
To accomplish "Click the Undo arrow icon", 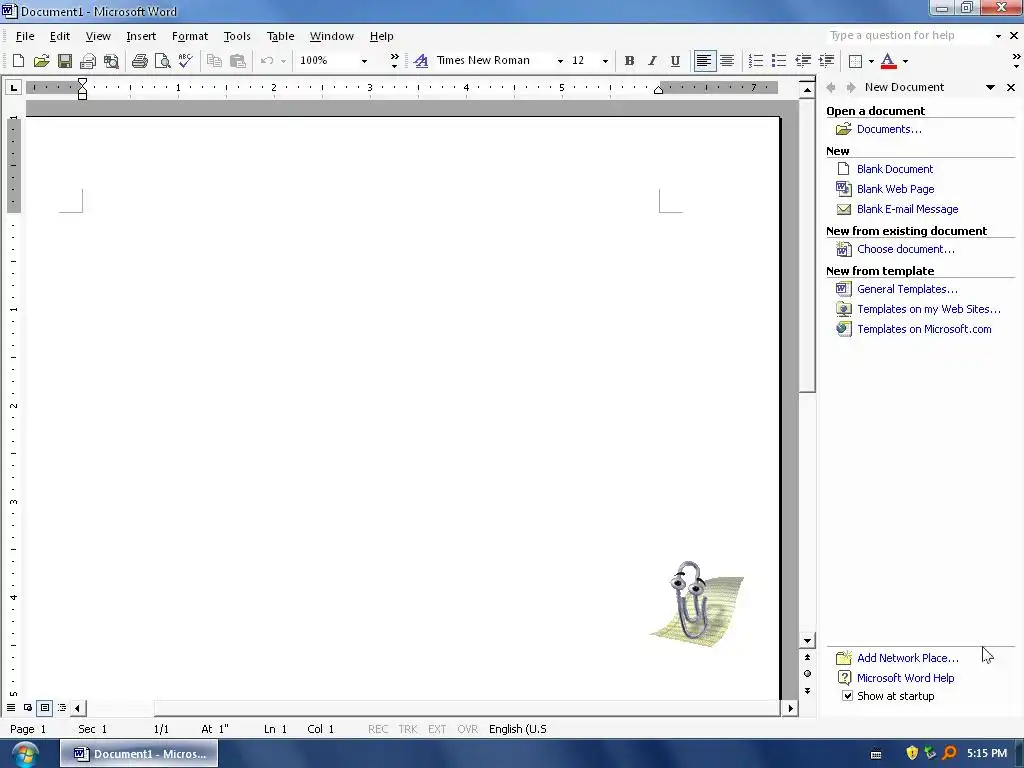I will (x=266, y=61).
